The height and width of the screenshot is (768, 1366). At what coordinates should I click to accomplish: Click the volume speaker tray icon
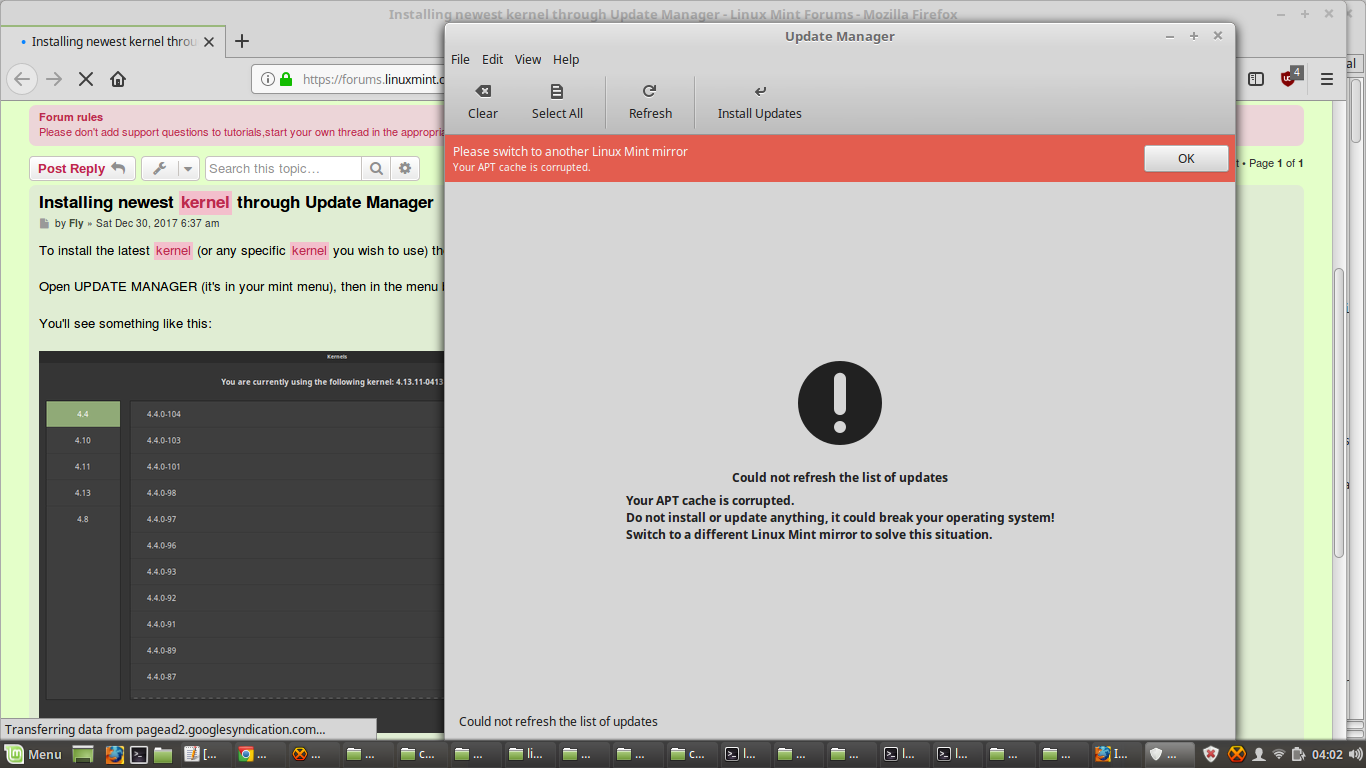coord(1355,754)
